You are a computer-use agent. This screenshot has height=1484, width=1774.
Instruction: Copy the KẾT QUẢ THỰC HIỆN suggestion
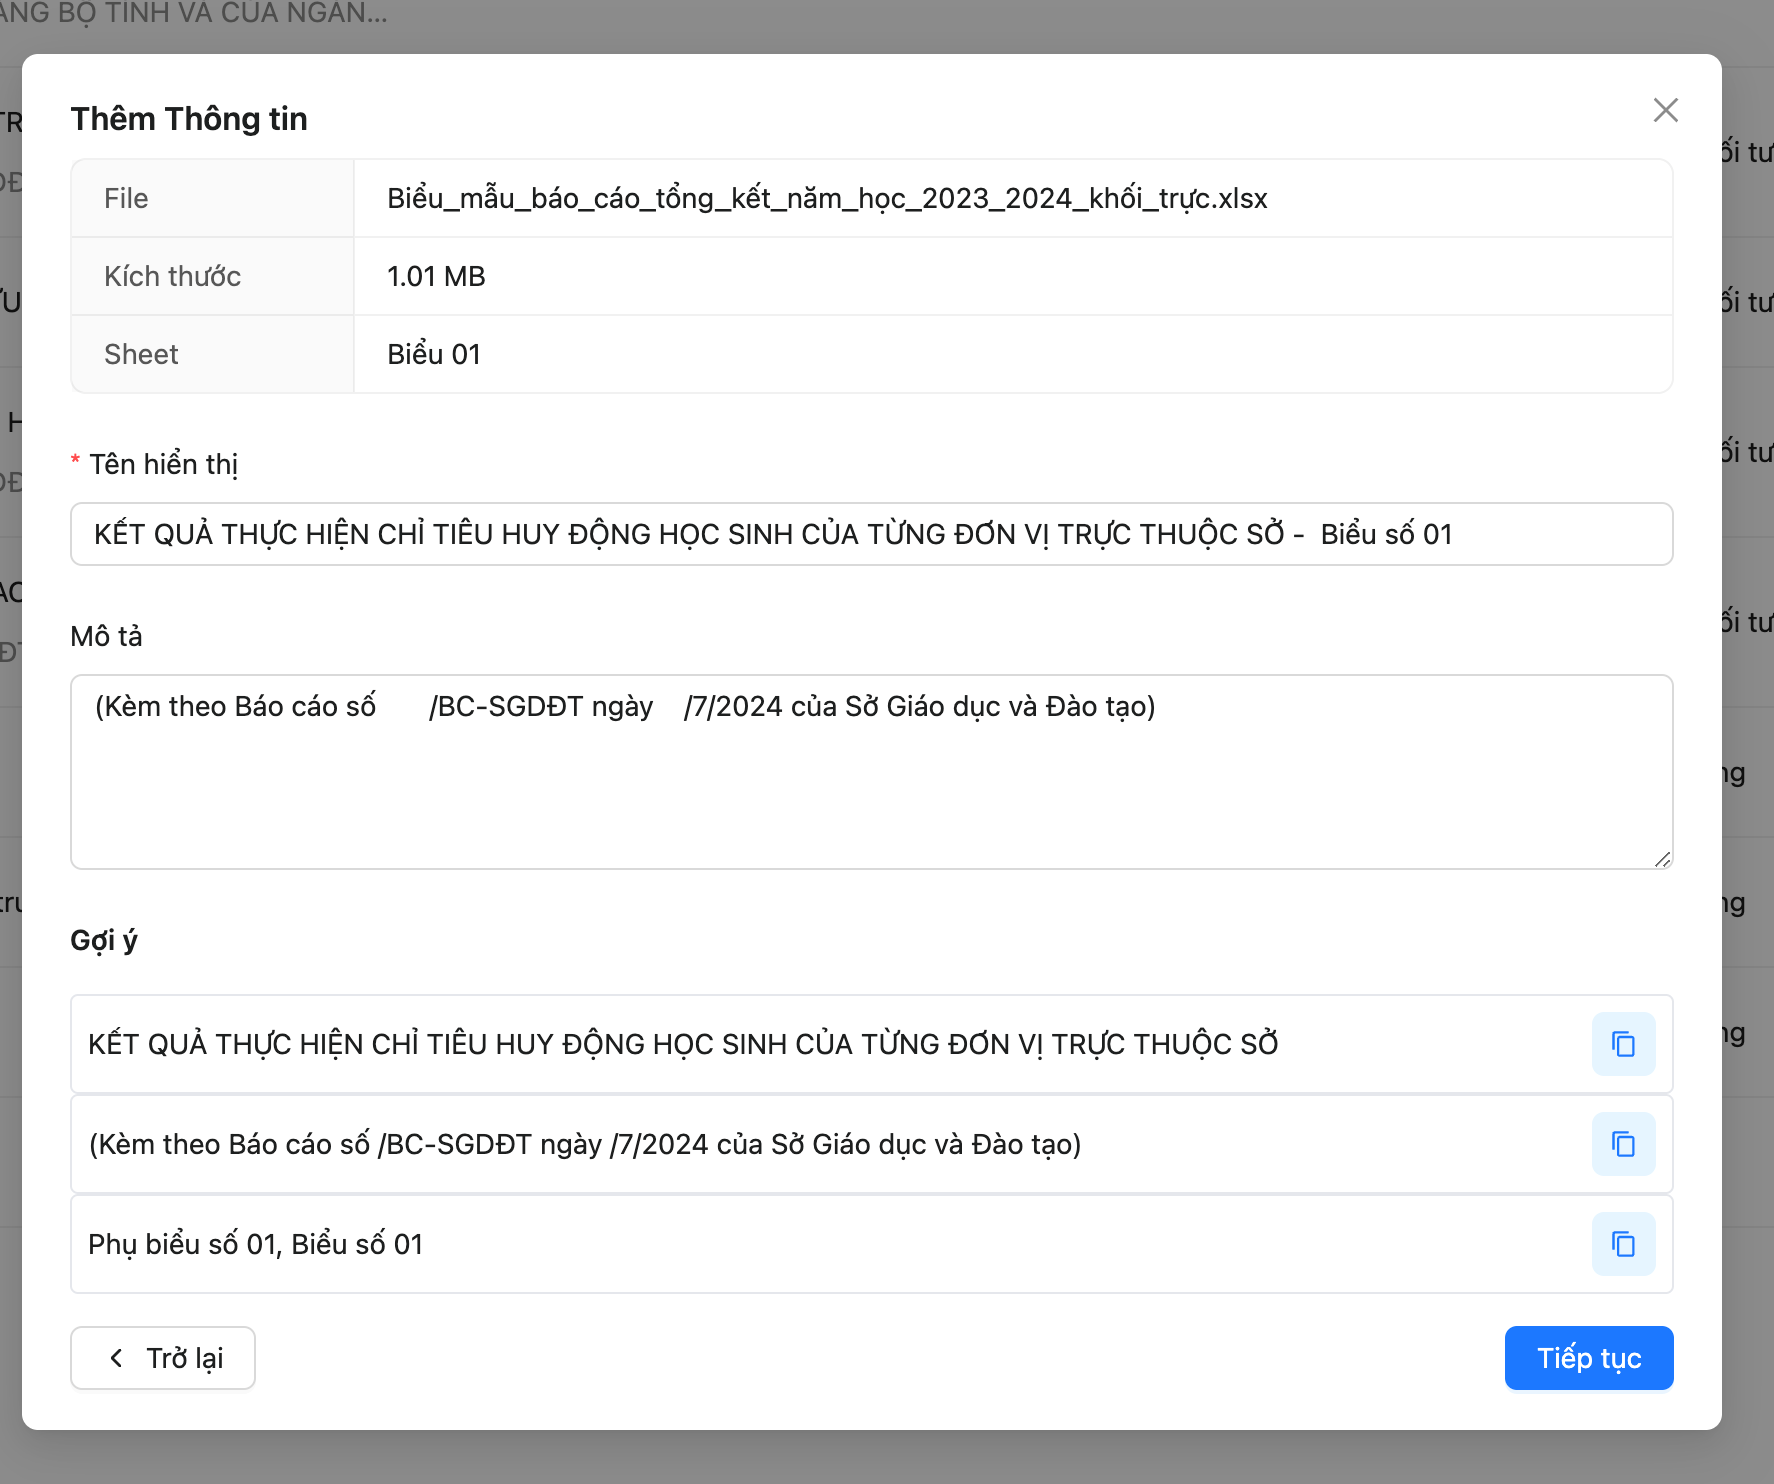(1623, 1044)
